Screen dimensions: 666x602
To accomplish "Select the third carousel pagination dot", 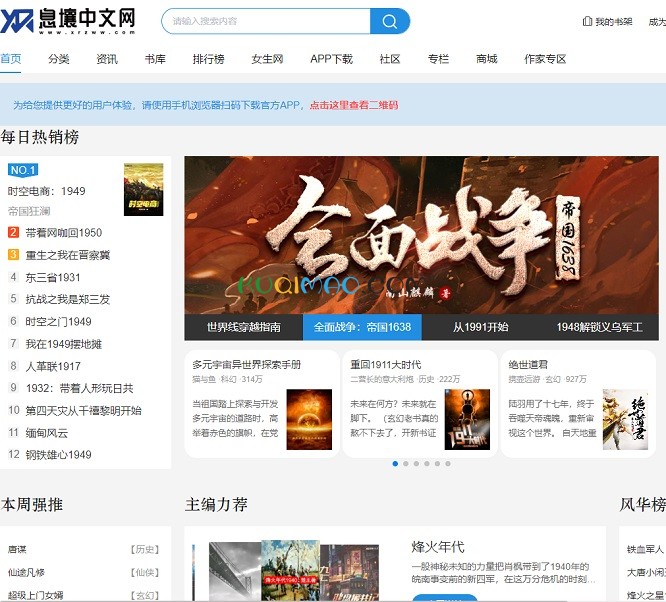I will (416, 464).
